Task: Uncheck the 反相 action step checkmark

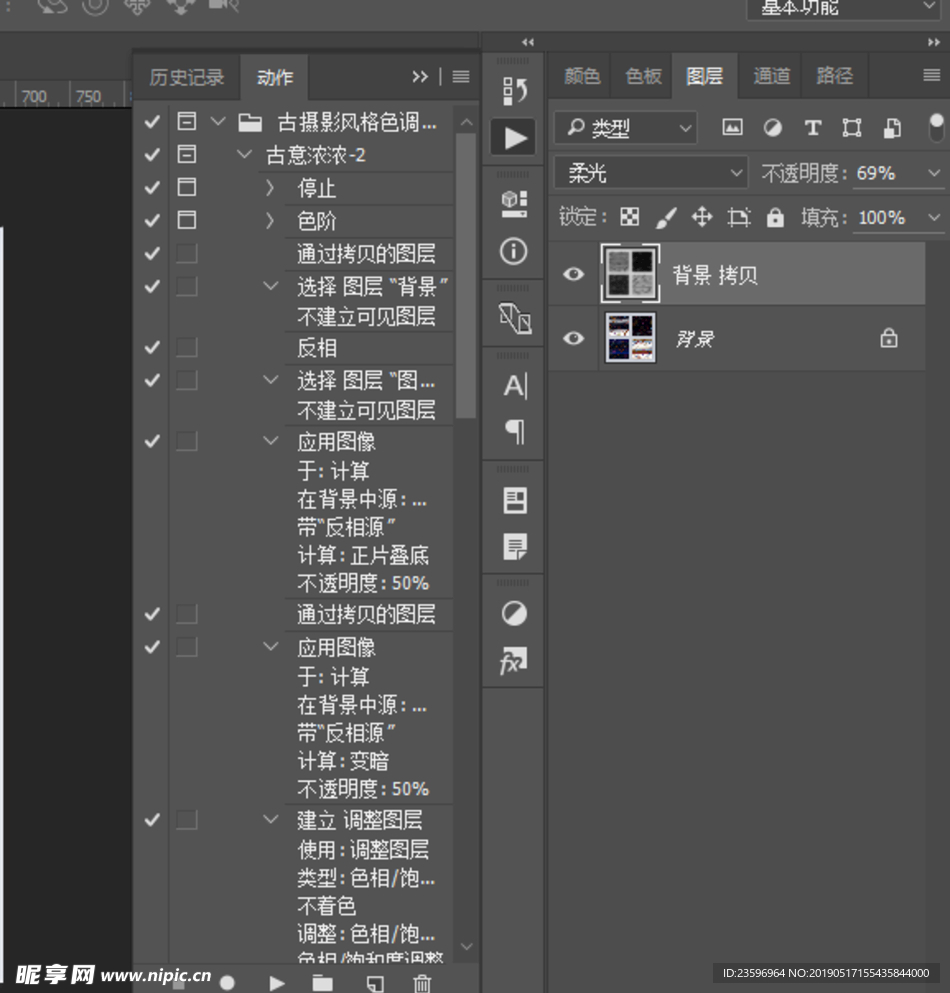Action: point(150,347)
